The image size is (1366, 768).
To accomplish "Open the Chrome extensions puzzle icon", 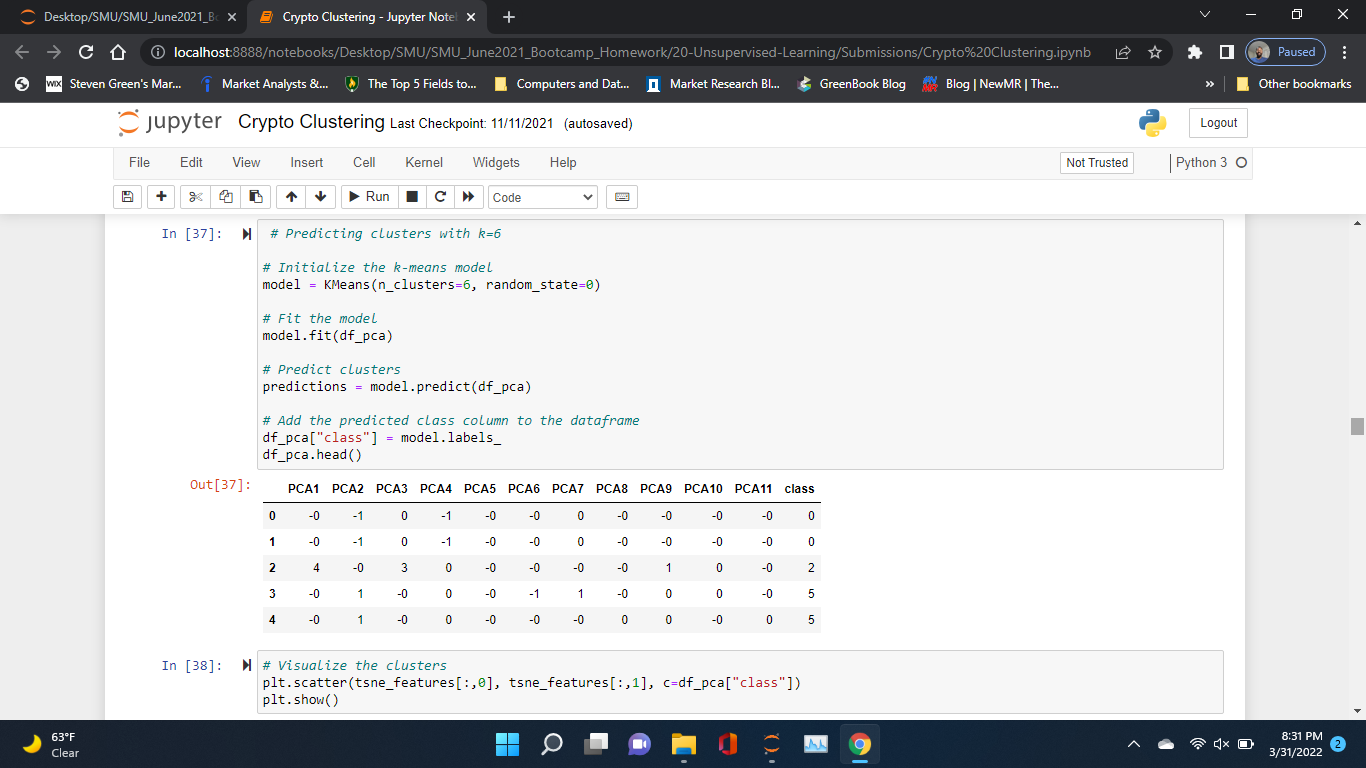I will point(1194,52).
